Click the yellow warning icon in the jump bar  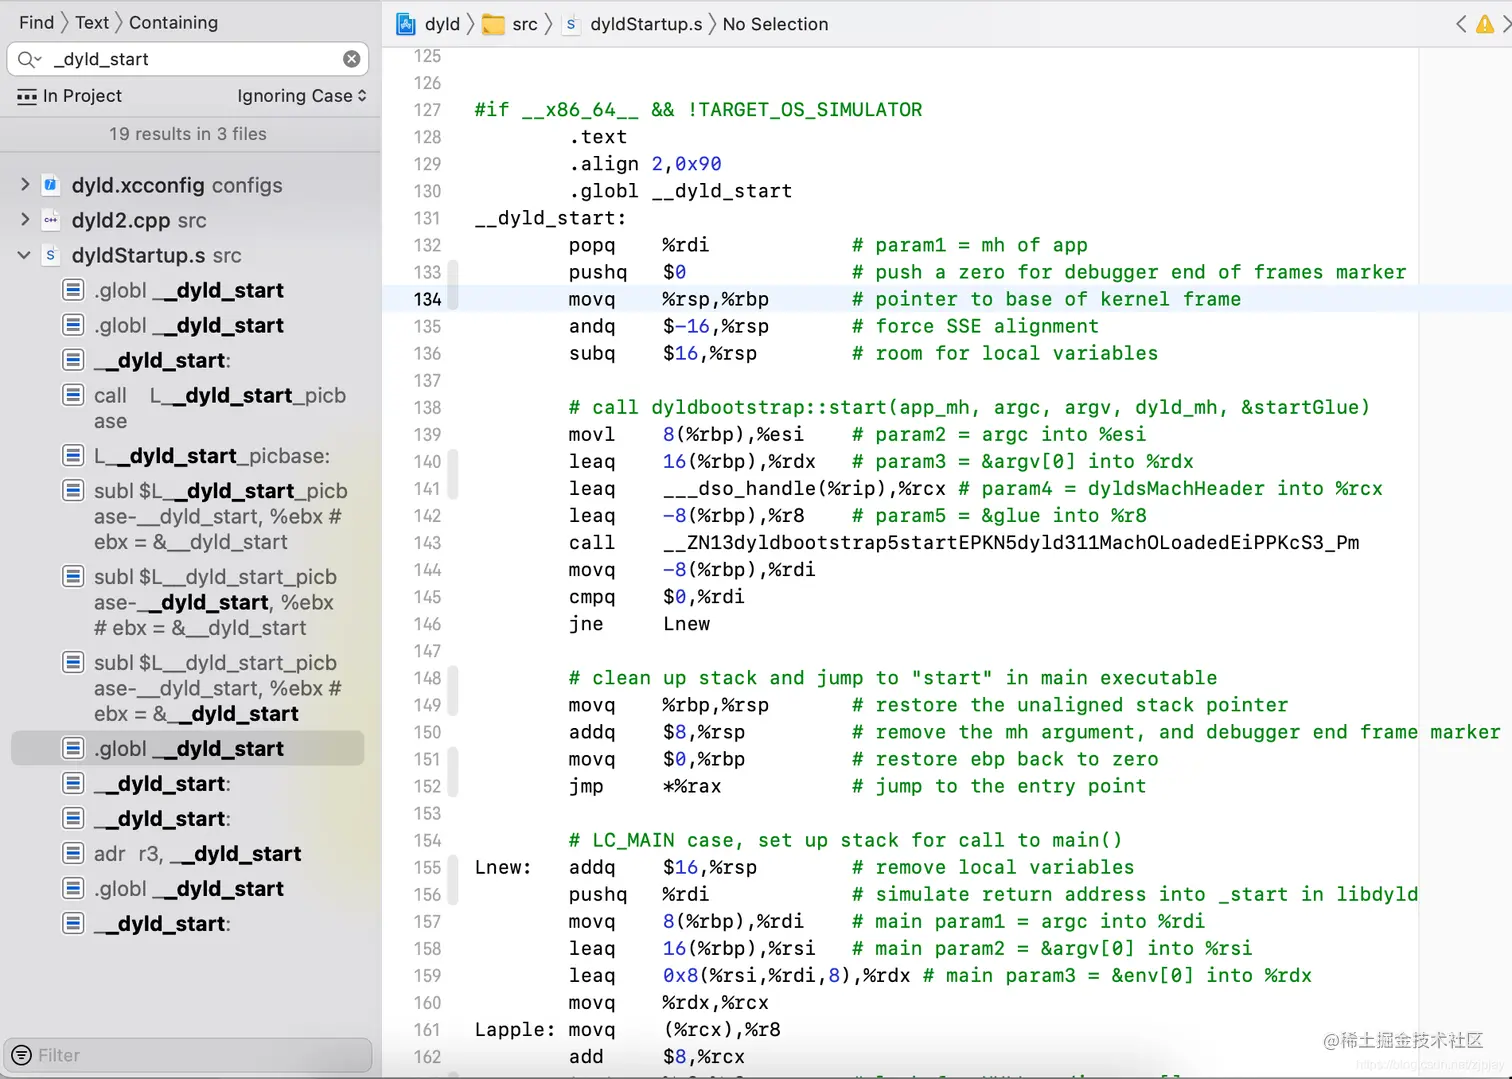[1485, 24]
